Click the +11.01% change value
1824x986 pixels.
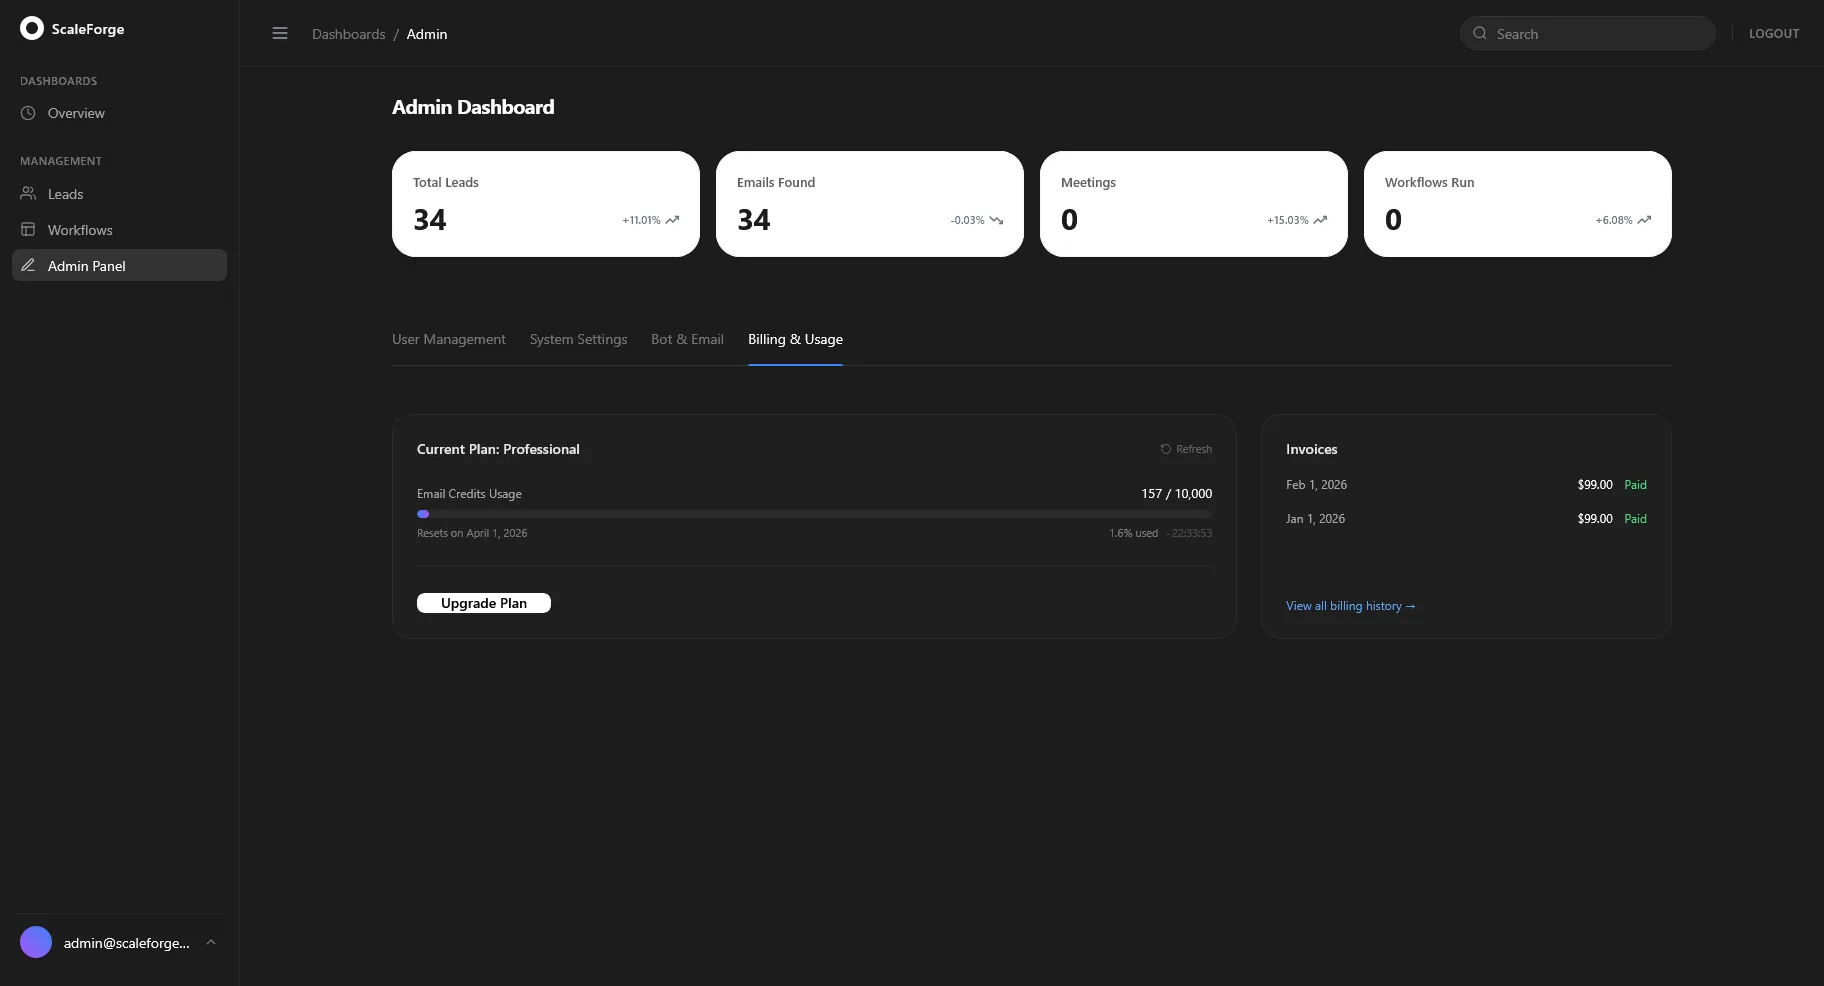pos(641,220)
